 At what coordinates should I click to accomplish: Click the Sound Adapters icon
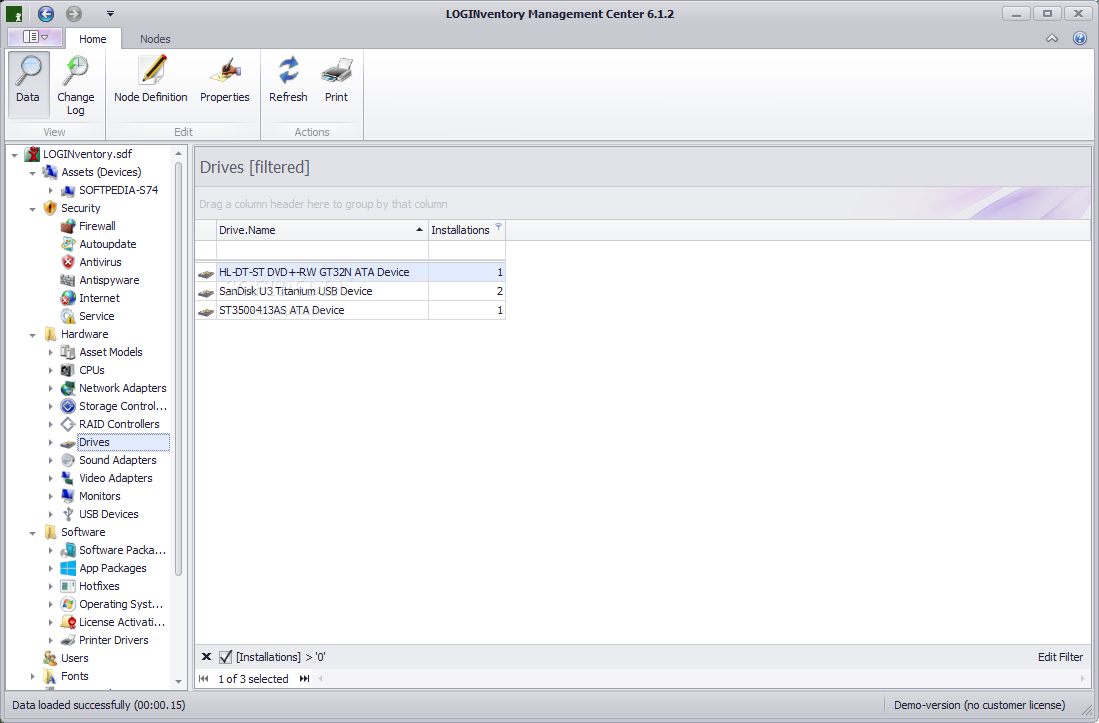click(68, 460)
